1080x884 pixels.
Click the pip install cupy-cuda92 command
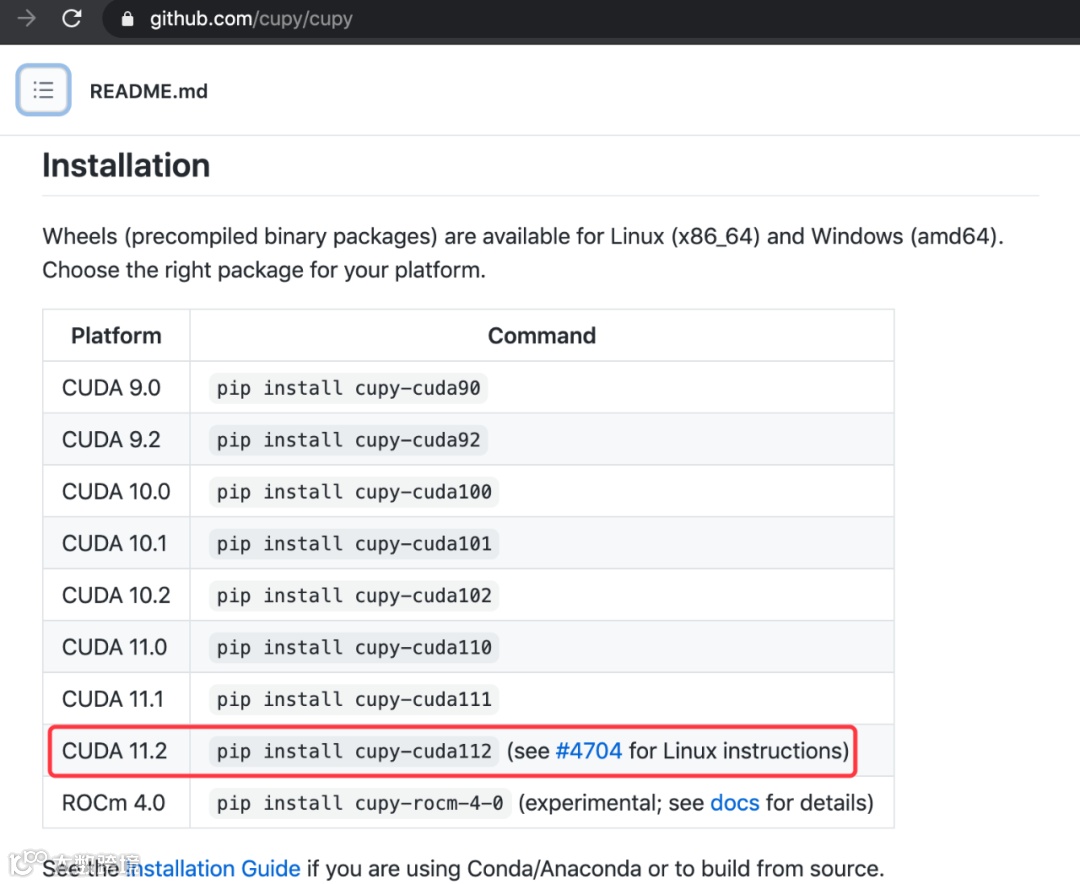point(348,440)
